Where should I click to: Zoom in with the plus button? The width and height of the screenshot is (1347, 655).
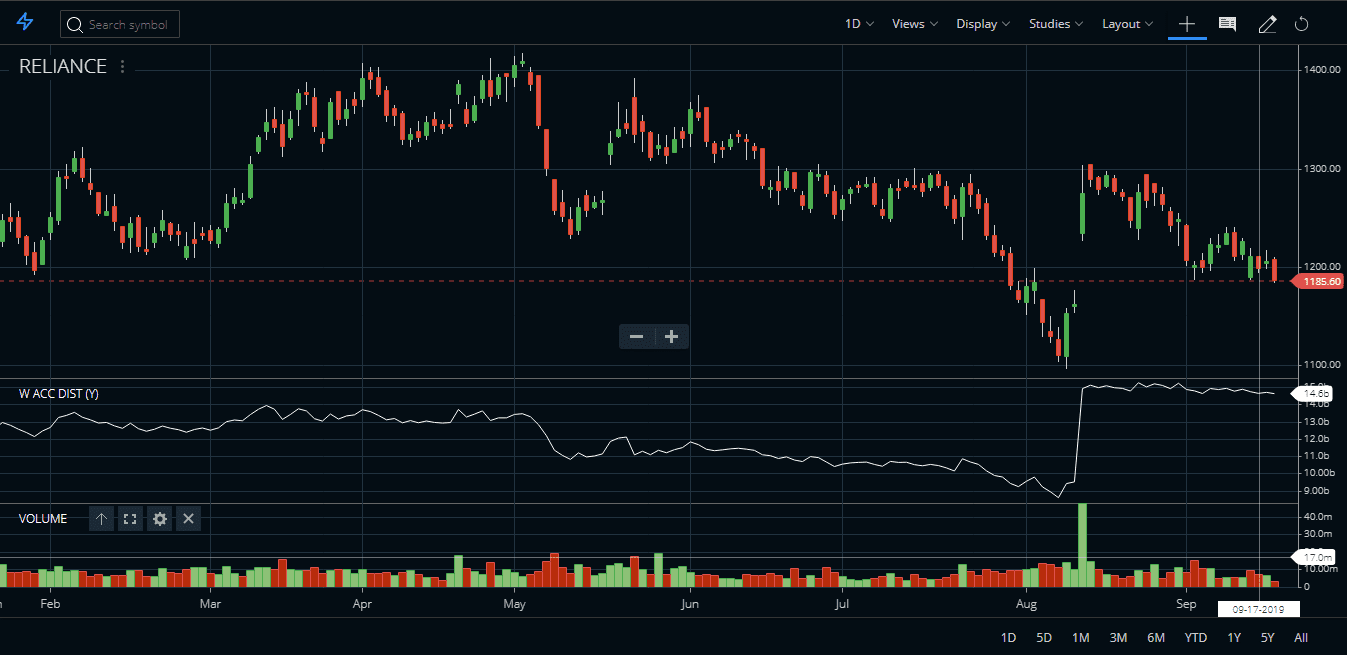[x=672, y=336]
